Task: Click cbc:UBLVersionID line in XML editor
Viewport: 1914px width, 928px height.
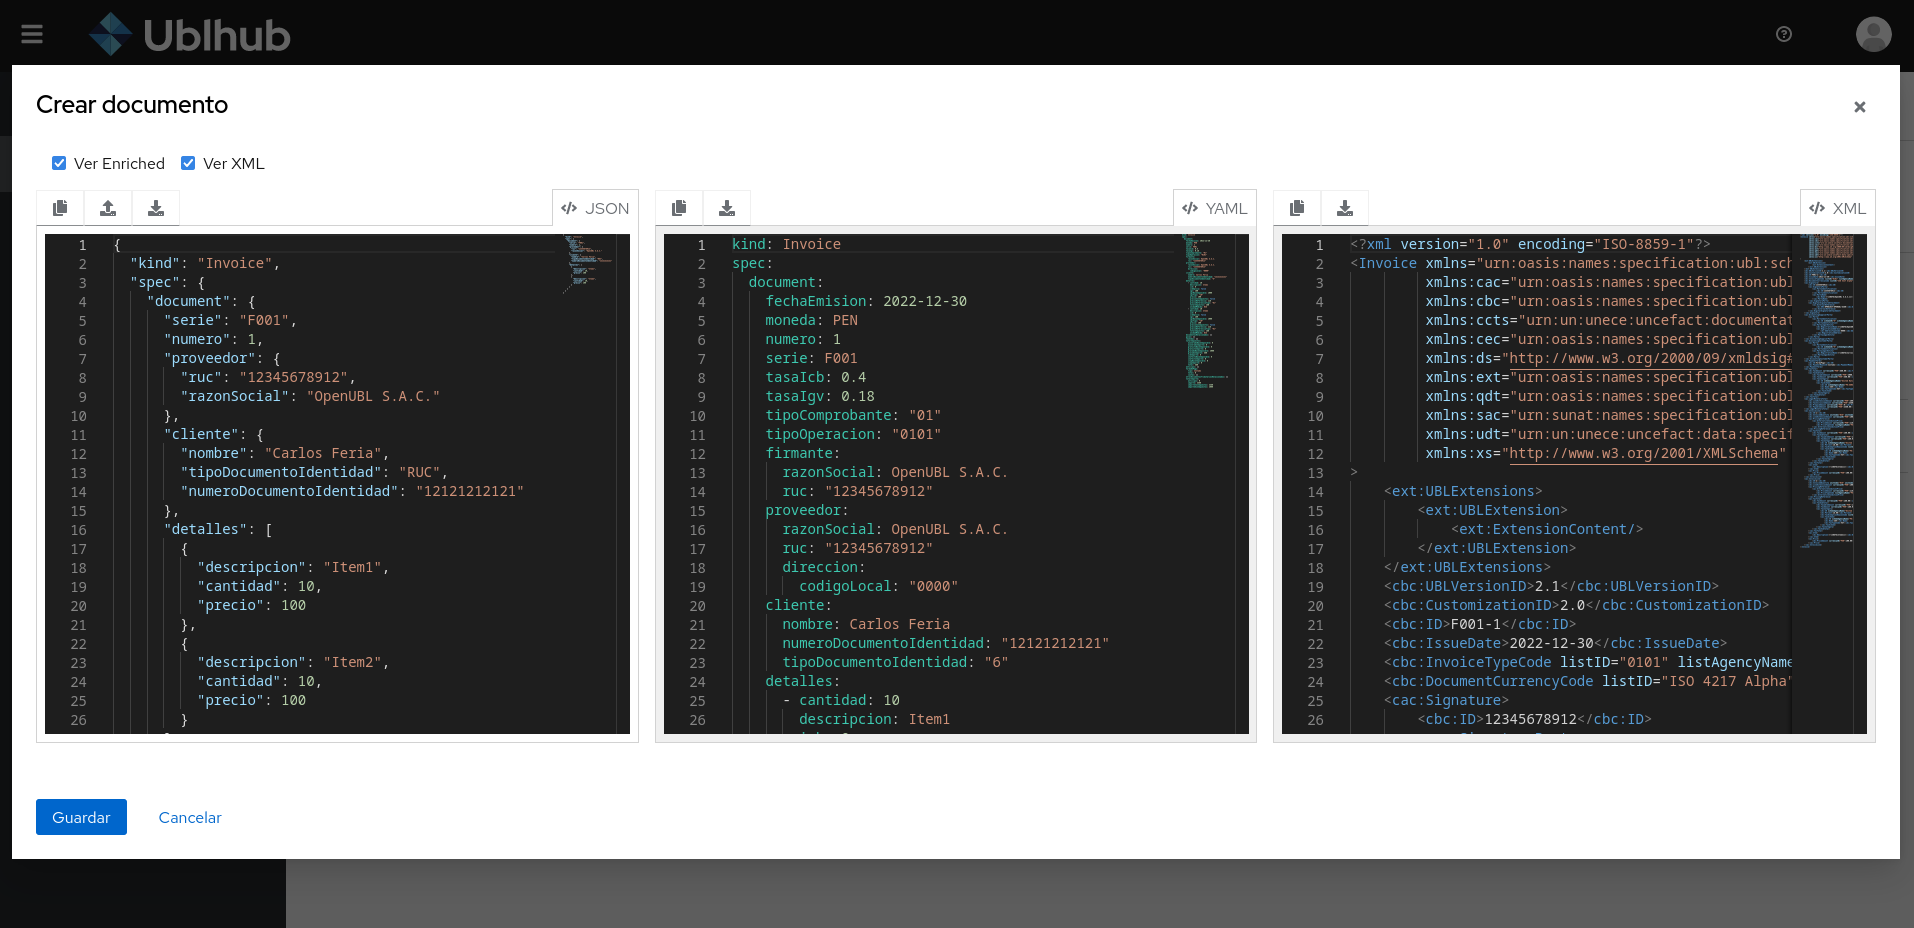Action: (1551, 586)
